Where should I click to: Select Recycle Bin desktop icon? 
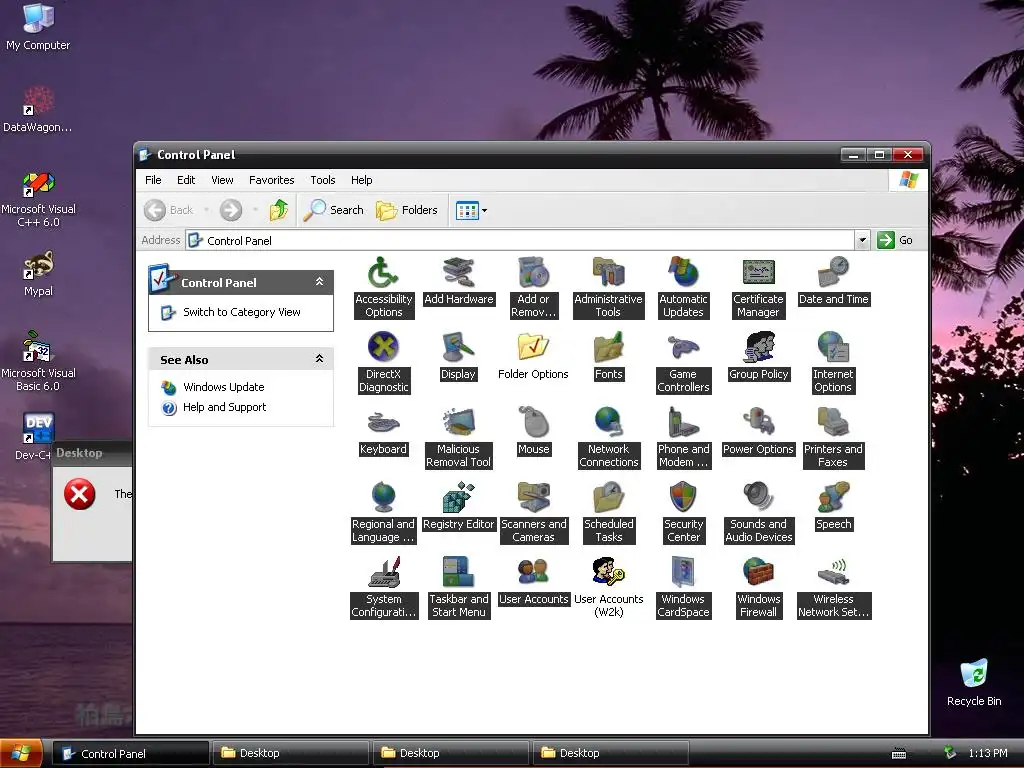pyautogui.click(x=974, y=684)
